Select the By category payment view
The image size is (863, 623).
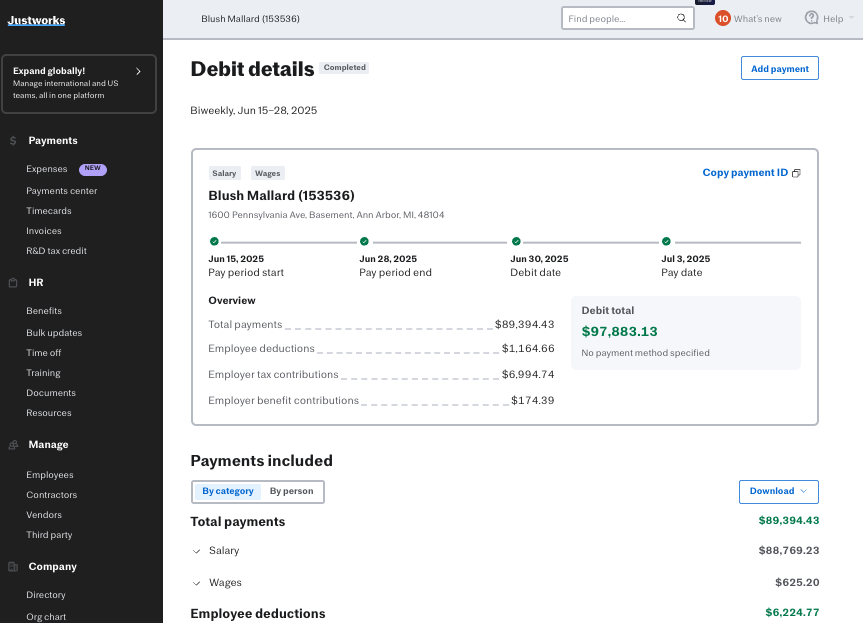click(228, 491)
